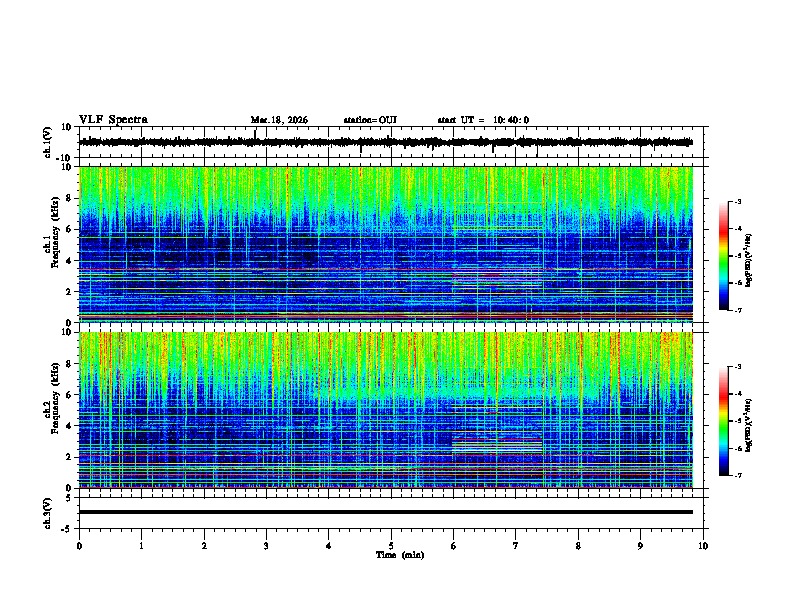Image resolution: width=792 pixels, height=612 pixels.
Task: Click the "4" tick on the time axis
Action: click(329, 546)
